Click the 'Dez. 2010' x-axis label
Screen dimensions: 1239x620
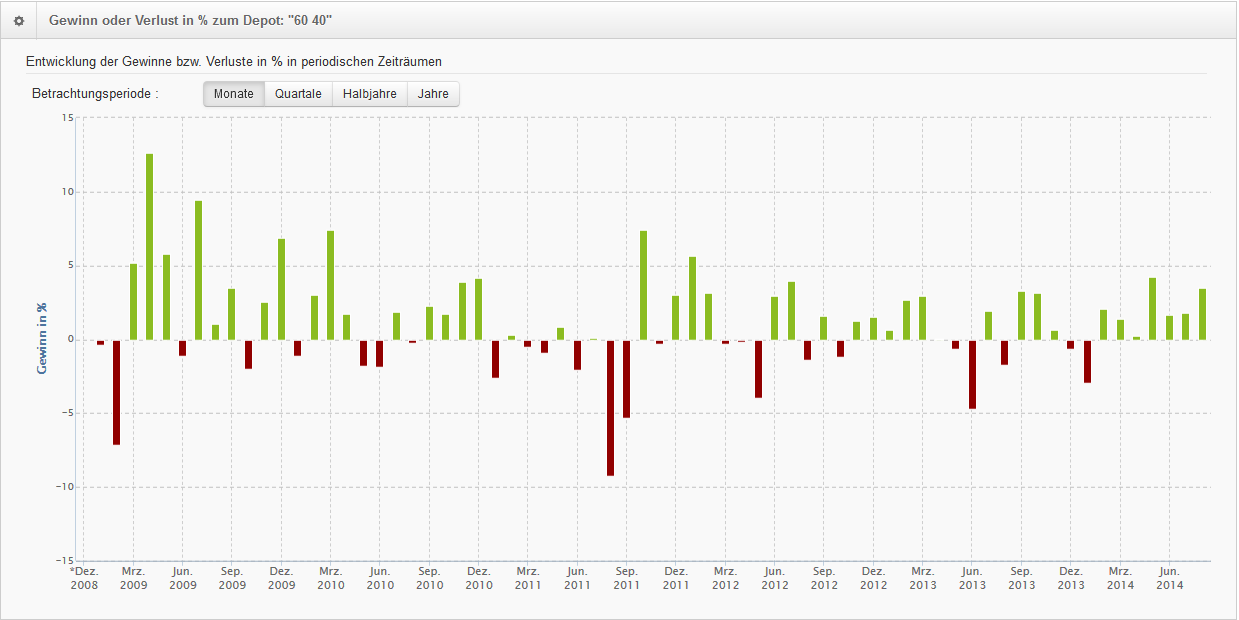pos(479,578)
